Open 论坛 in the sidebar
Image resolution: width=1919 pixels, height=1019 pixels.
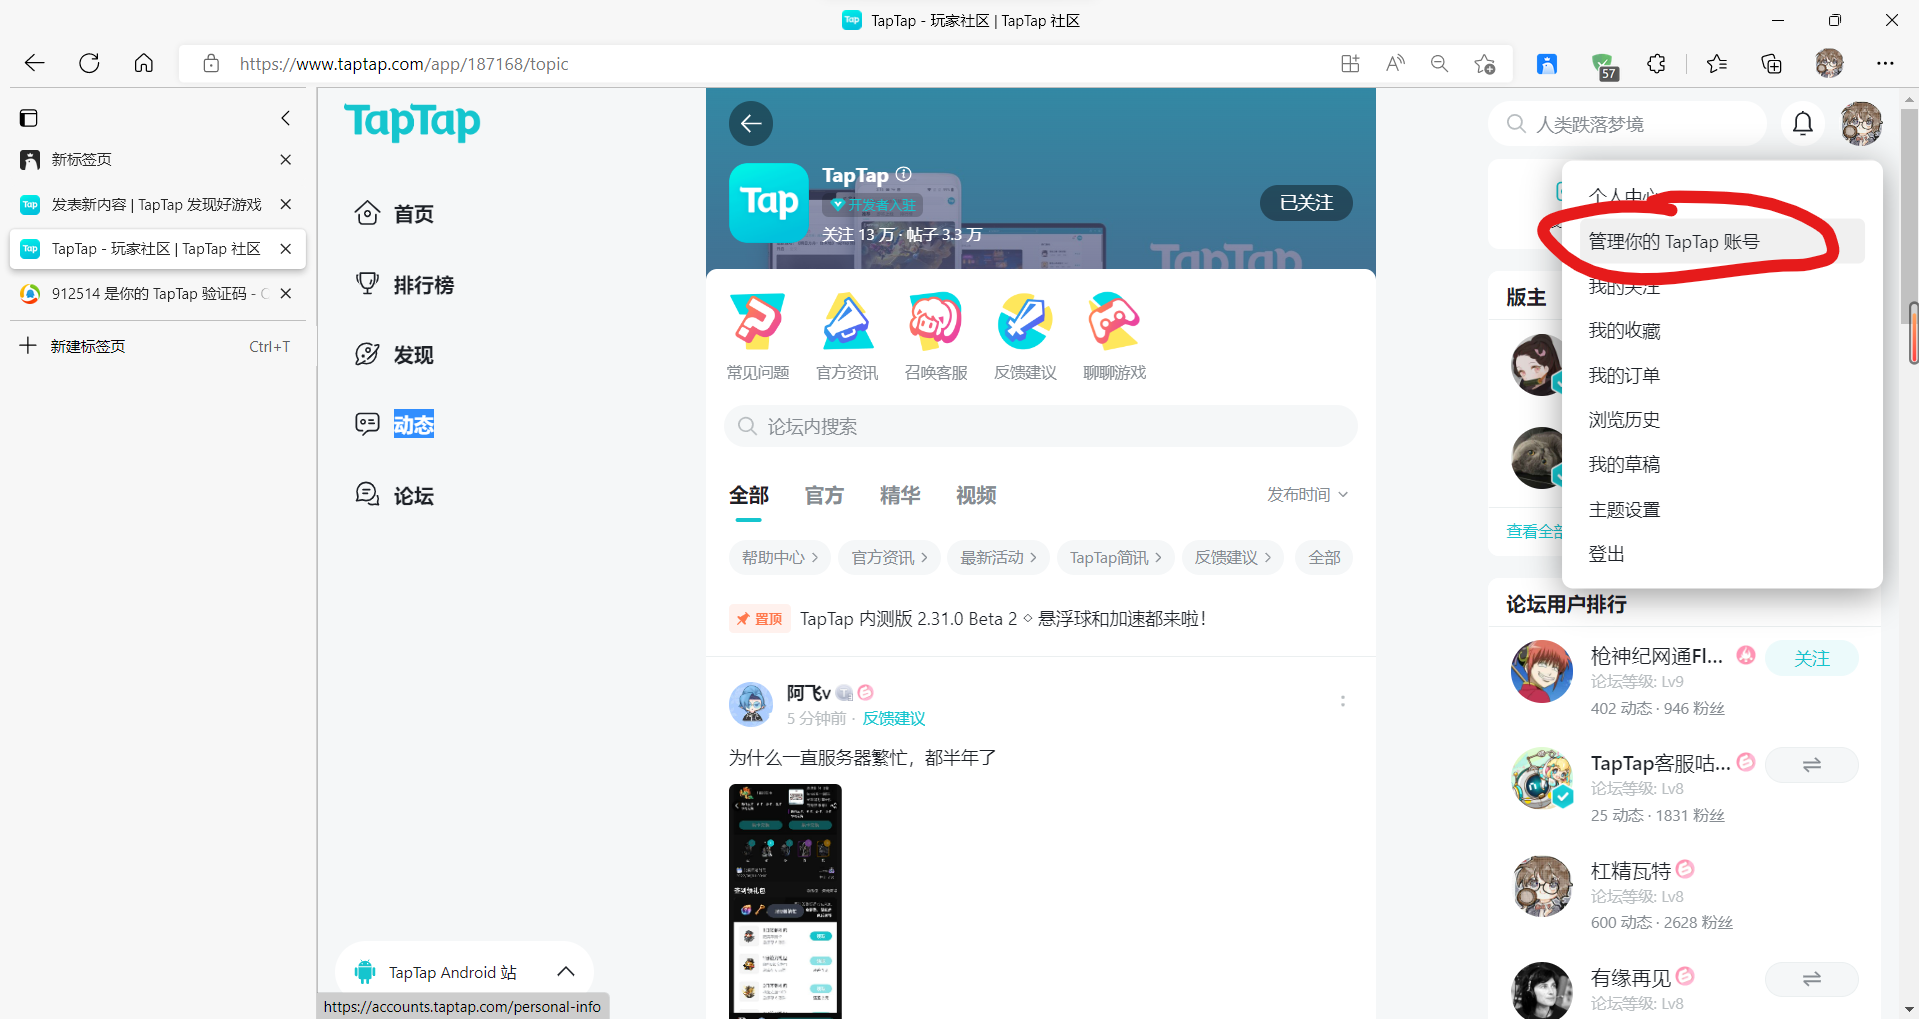click(395, 495)
